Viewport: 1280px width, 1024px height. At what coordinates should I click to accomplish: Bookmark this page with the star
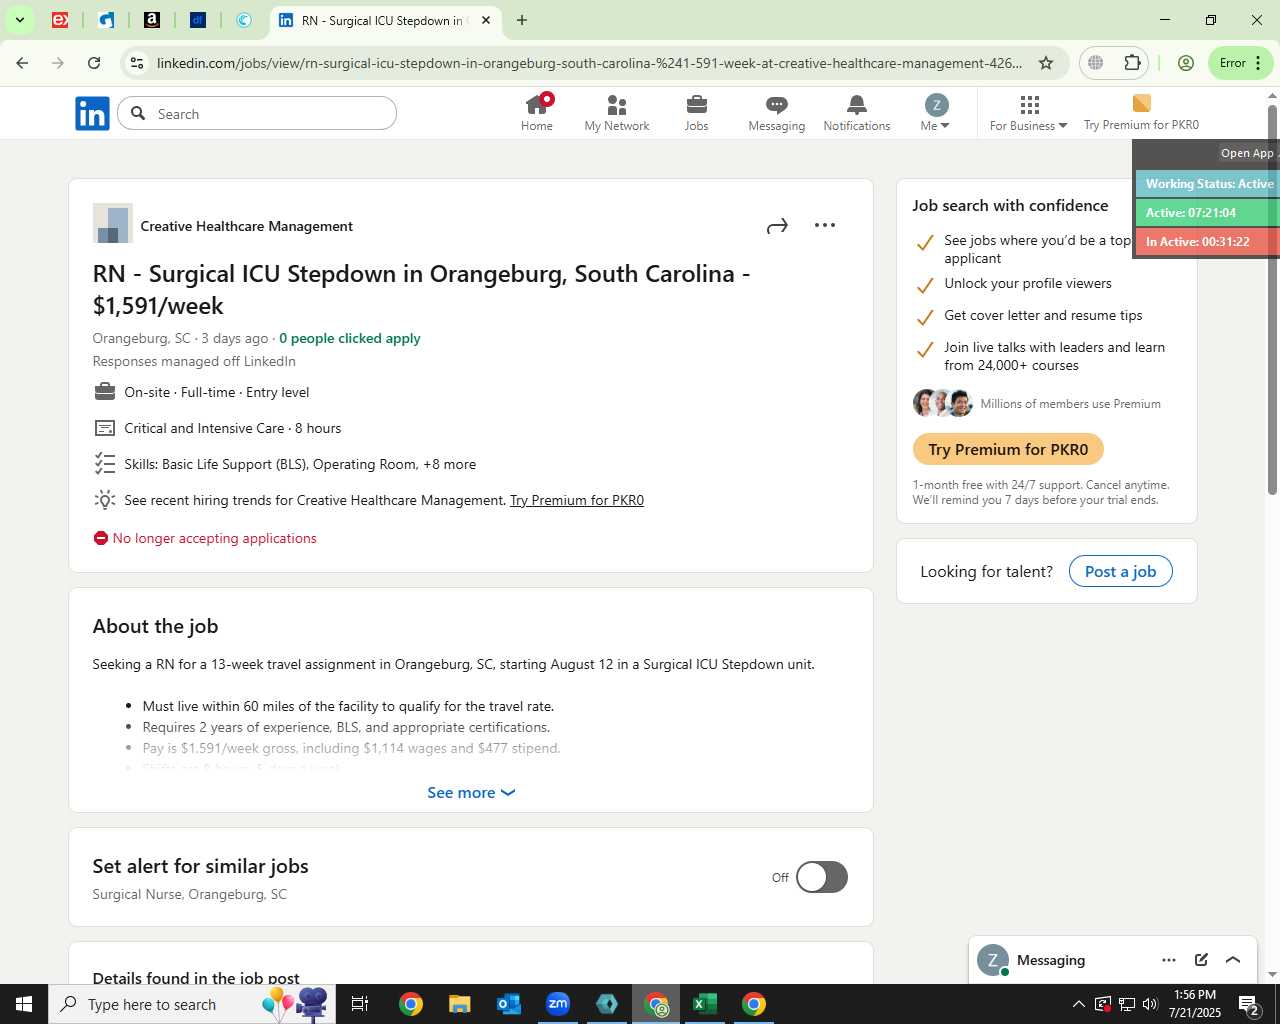pyautogui.click(x=1046, y=63)
